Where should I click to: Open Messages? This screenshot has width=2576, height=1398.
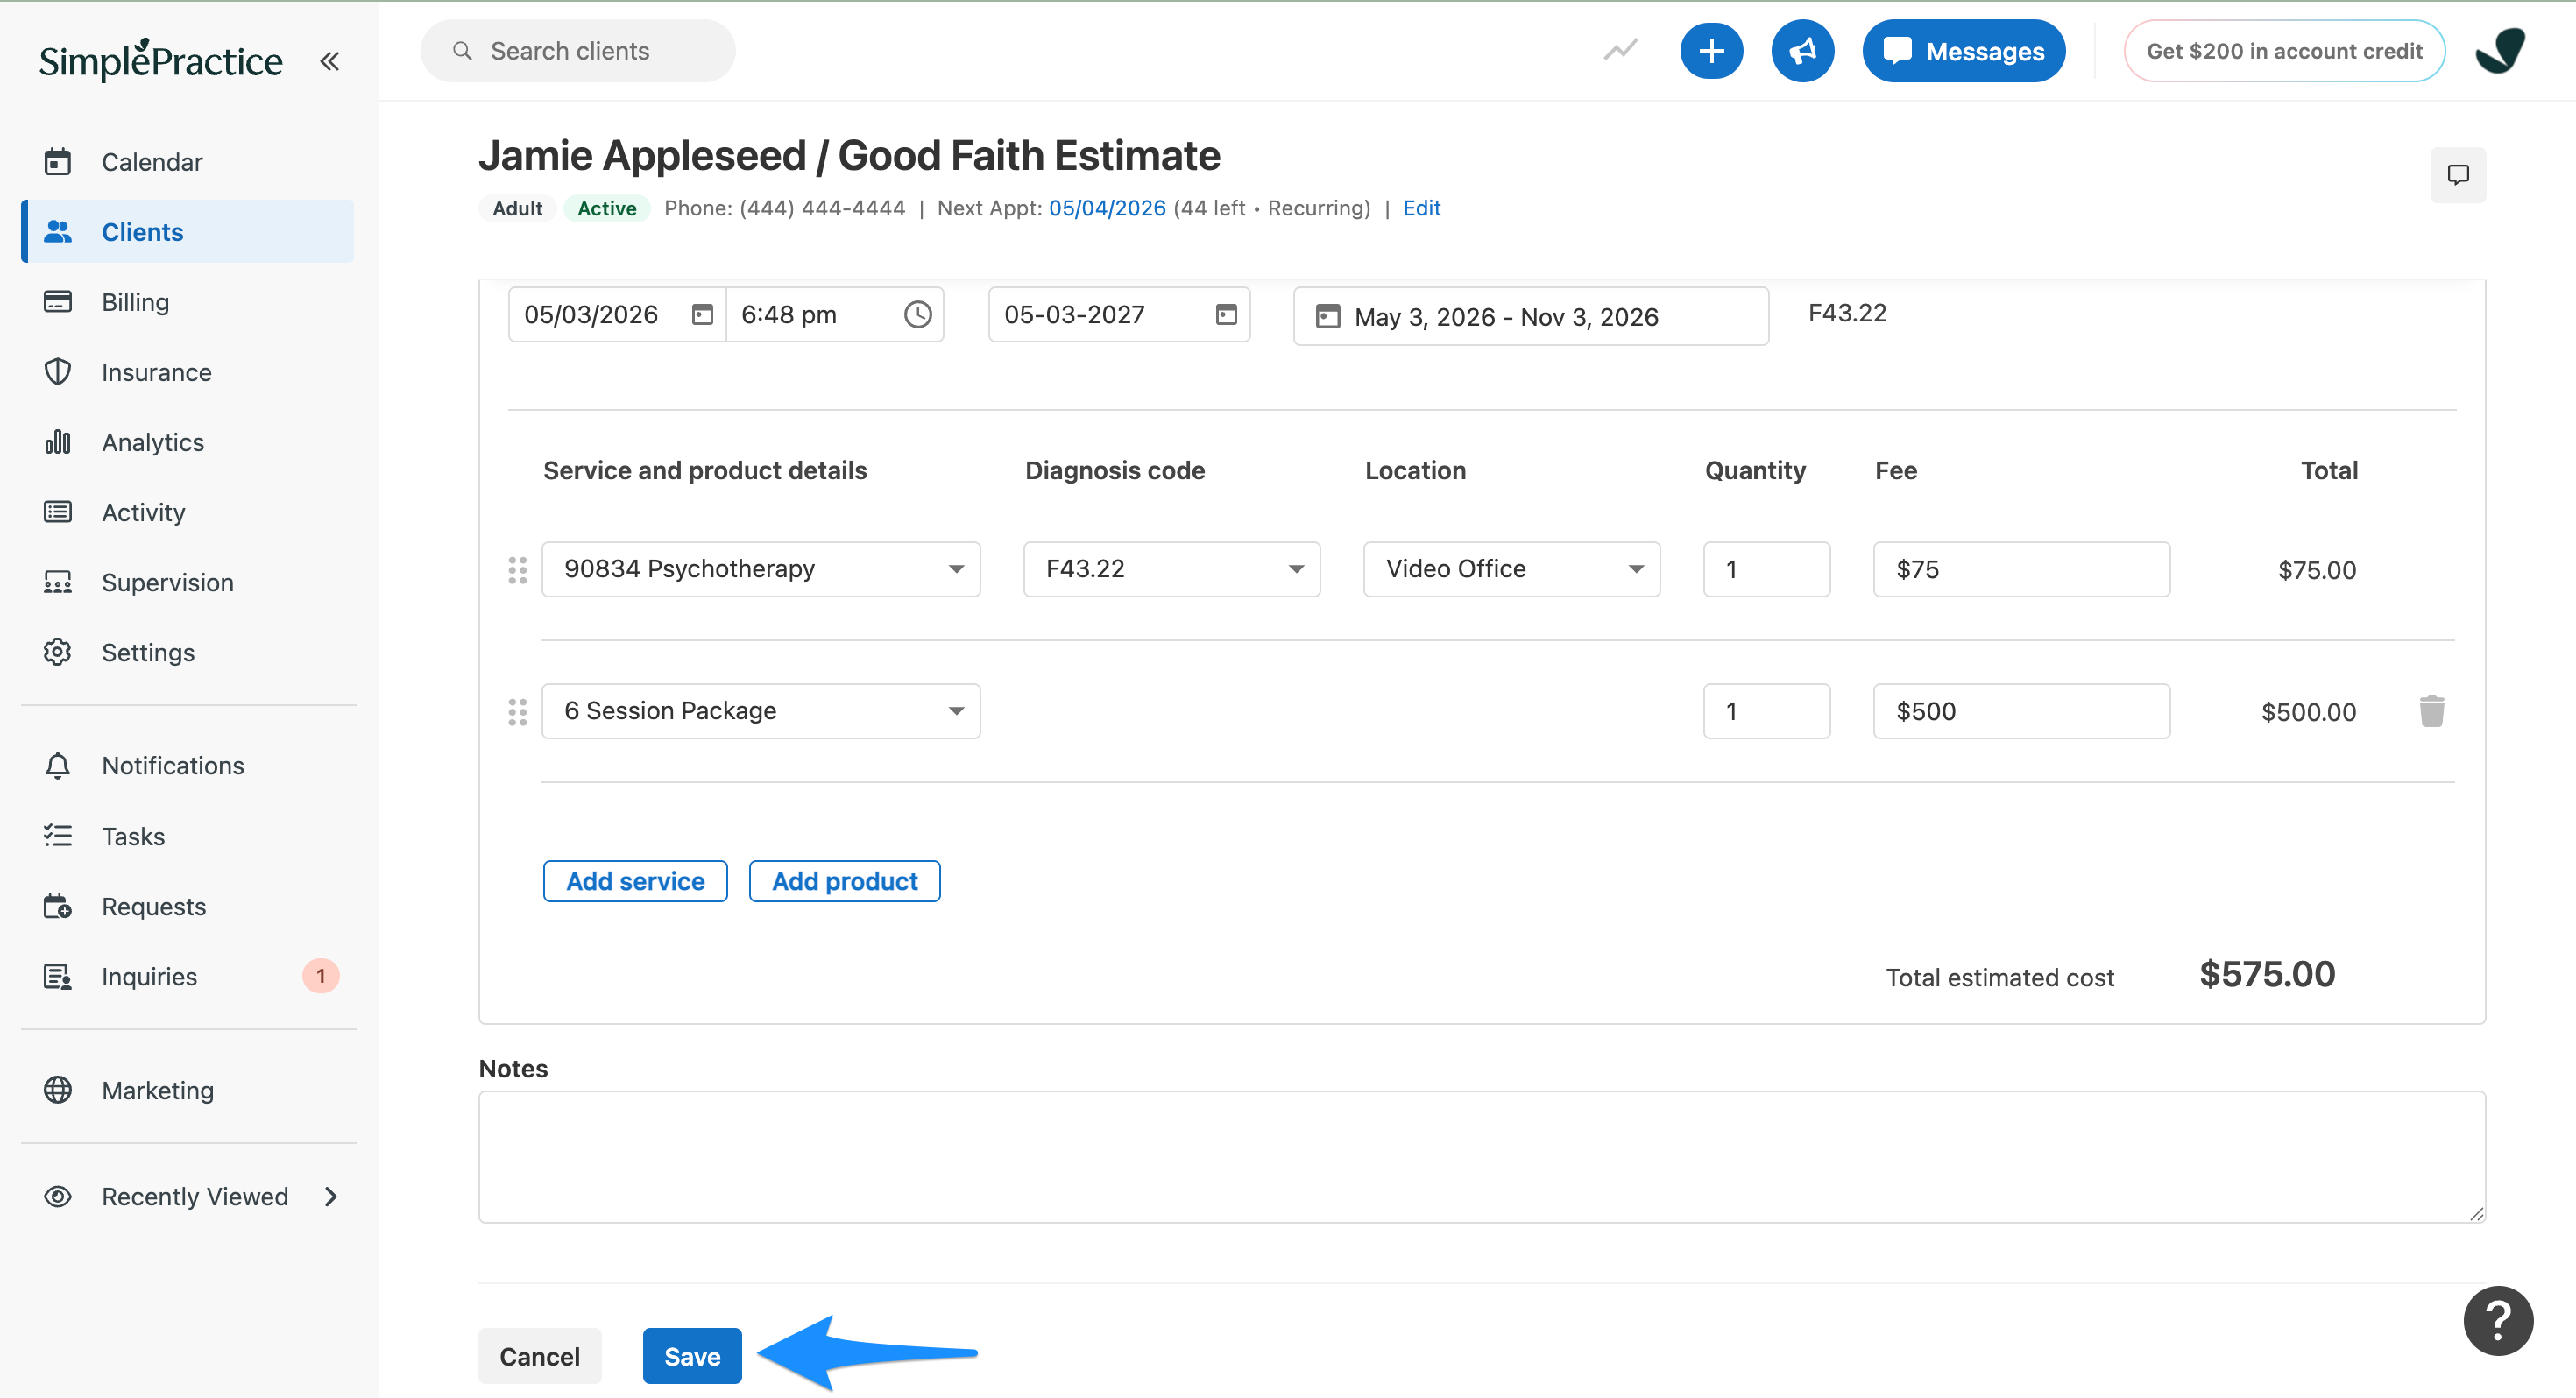click(1963, 51)
